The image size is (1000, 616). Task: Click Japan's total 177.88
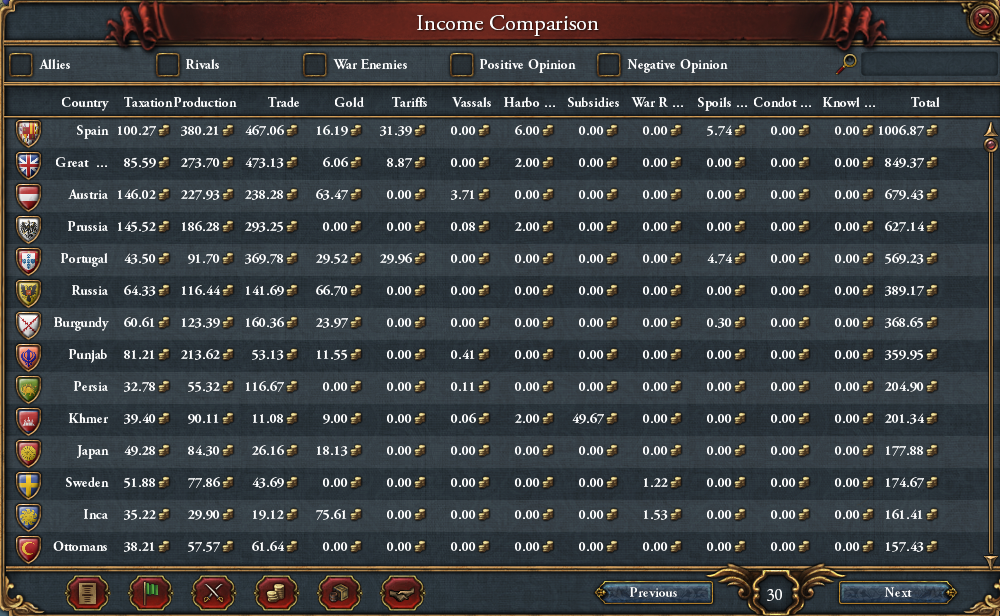904,451
